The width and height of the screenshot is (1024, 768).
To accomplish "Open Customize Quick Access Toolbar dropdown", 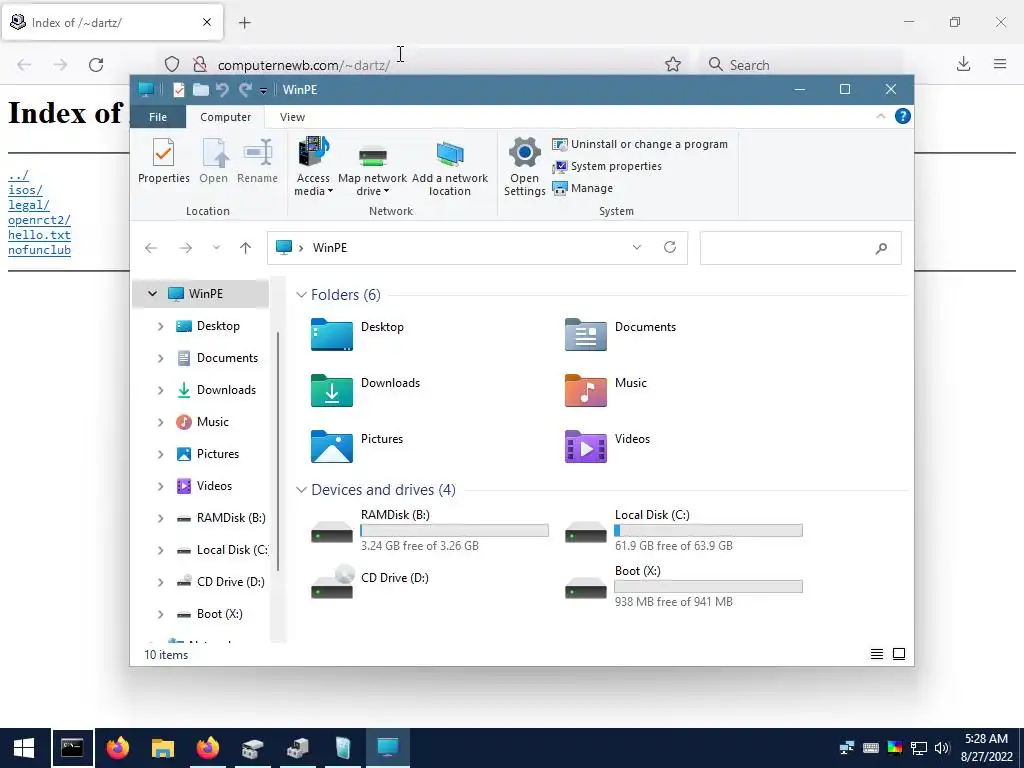I will (263, 91).
